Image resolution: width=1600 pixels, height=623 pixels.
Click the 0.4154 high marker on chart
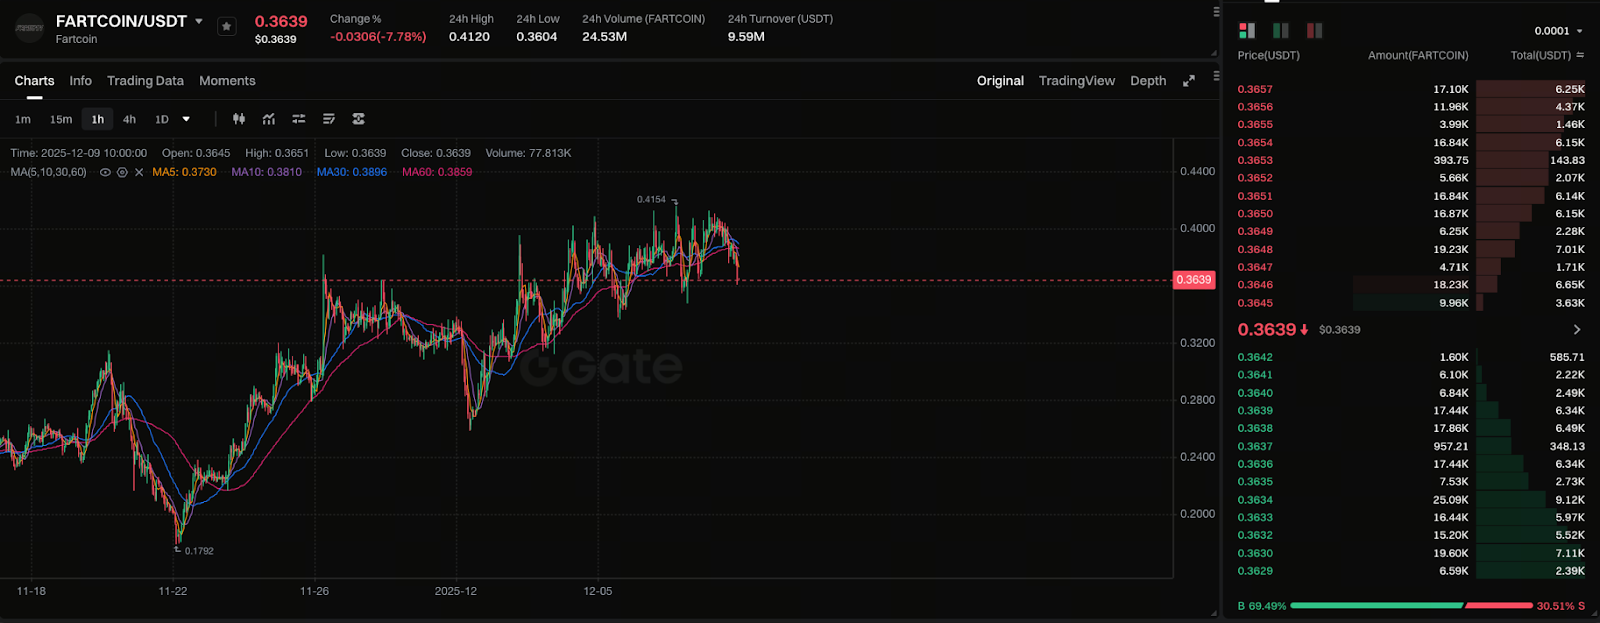tap(651, 199)
